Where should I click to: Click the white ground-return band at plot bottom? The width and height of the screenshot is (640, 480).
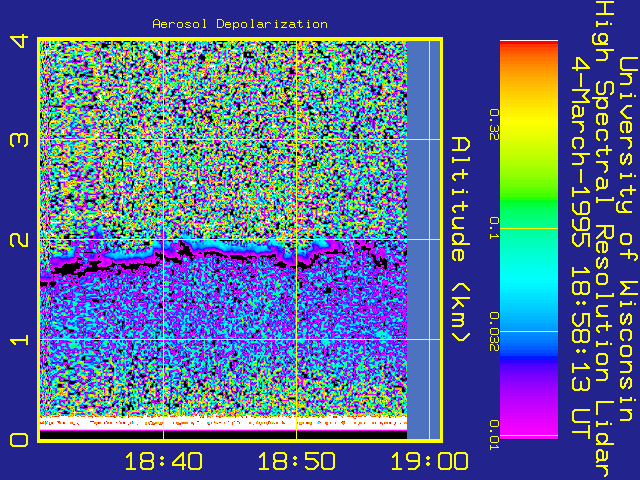(x=223, y=423)
